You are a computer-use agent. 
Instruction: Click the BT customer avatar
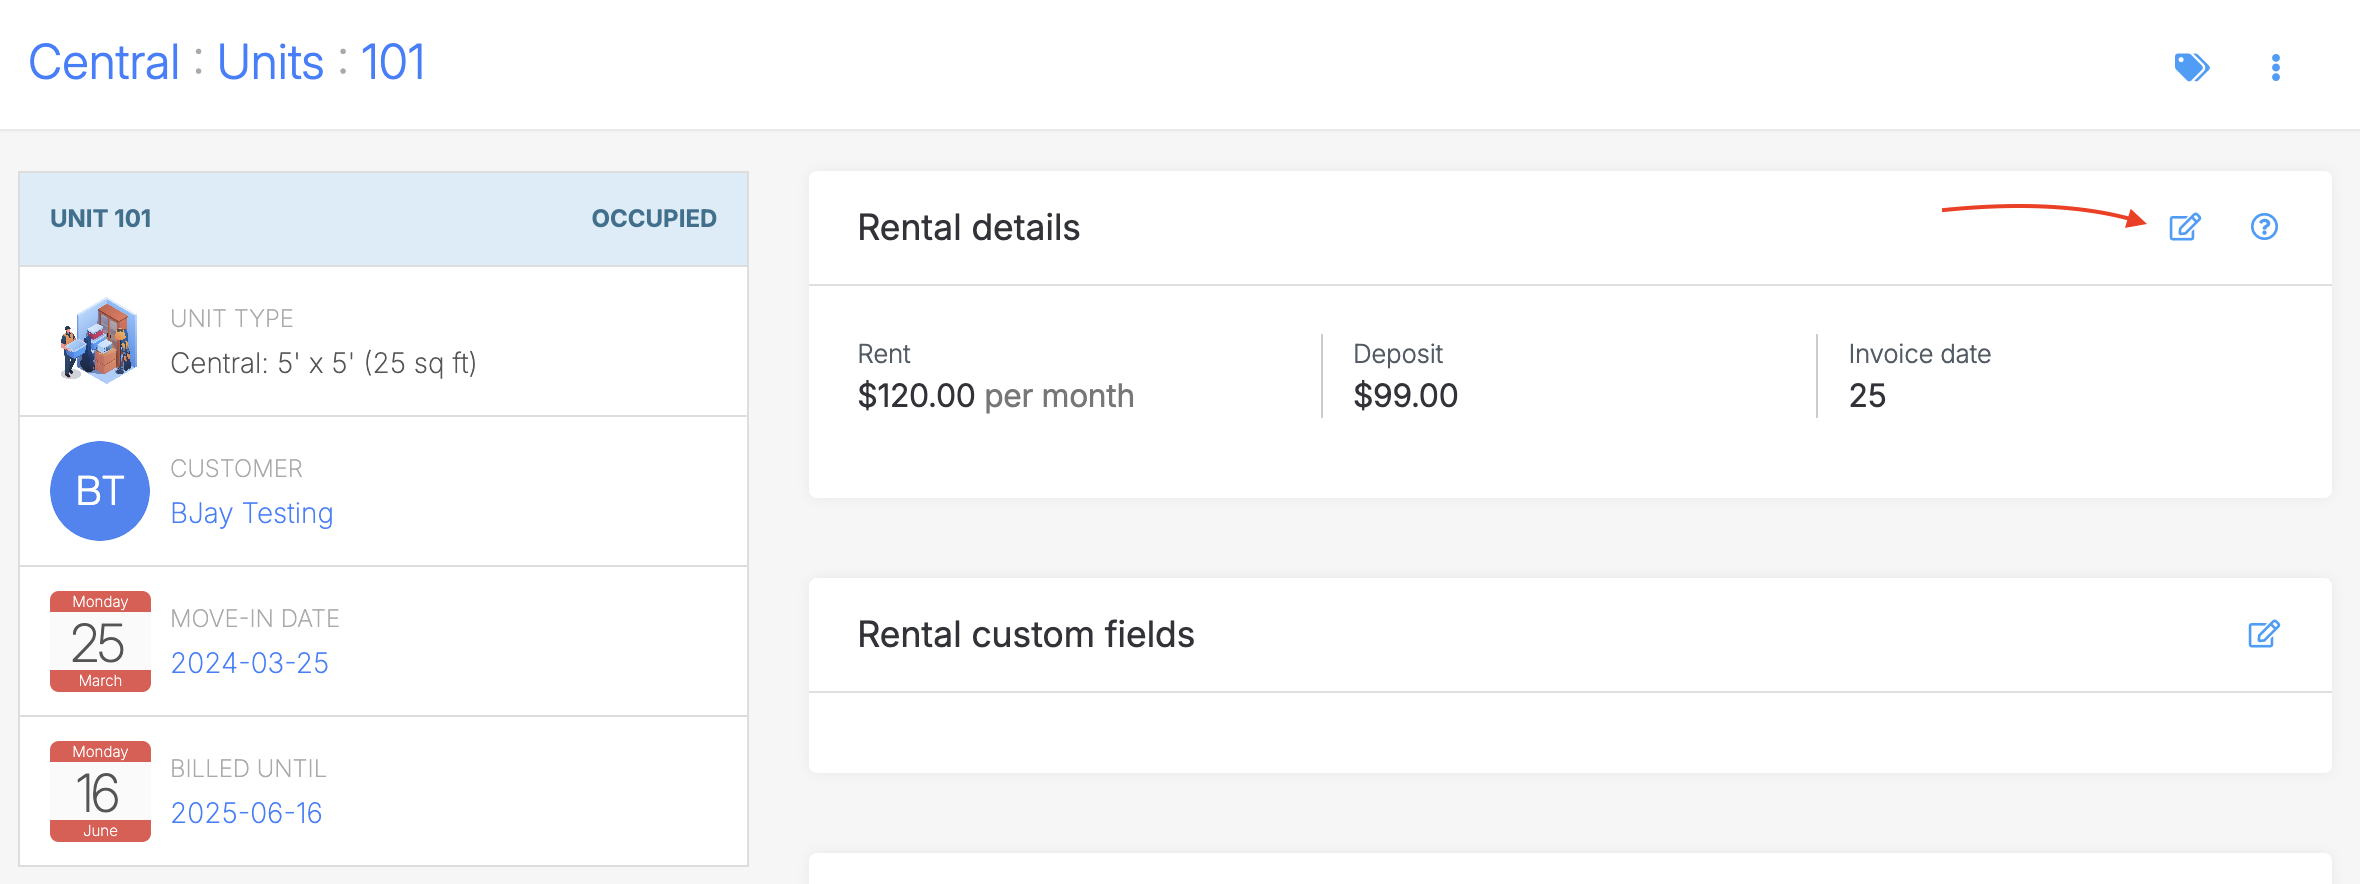100,491
